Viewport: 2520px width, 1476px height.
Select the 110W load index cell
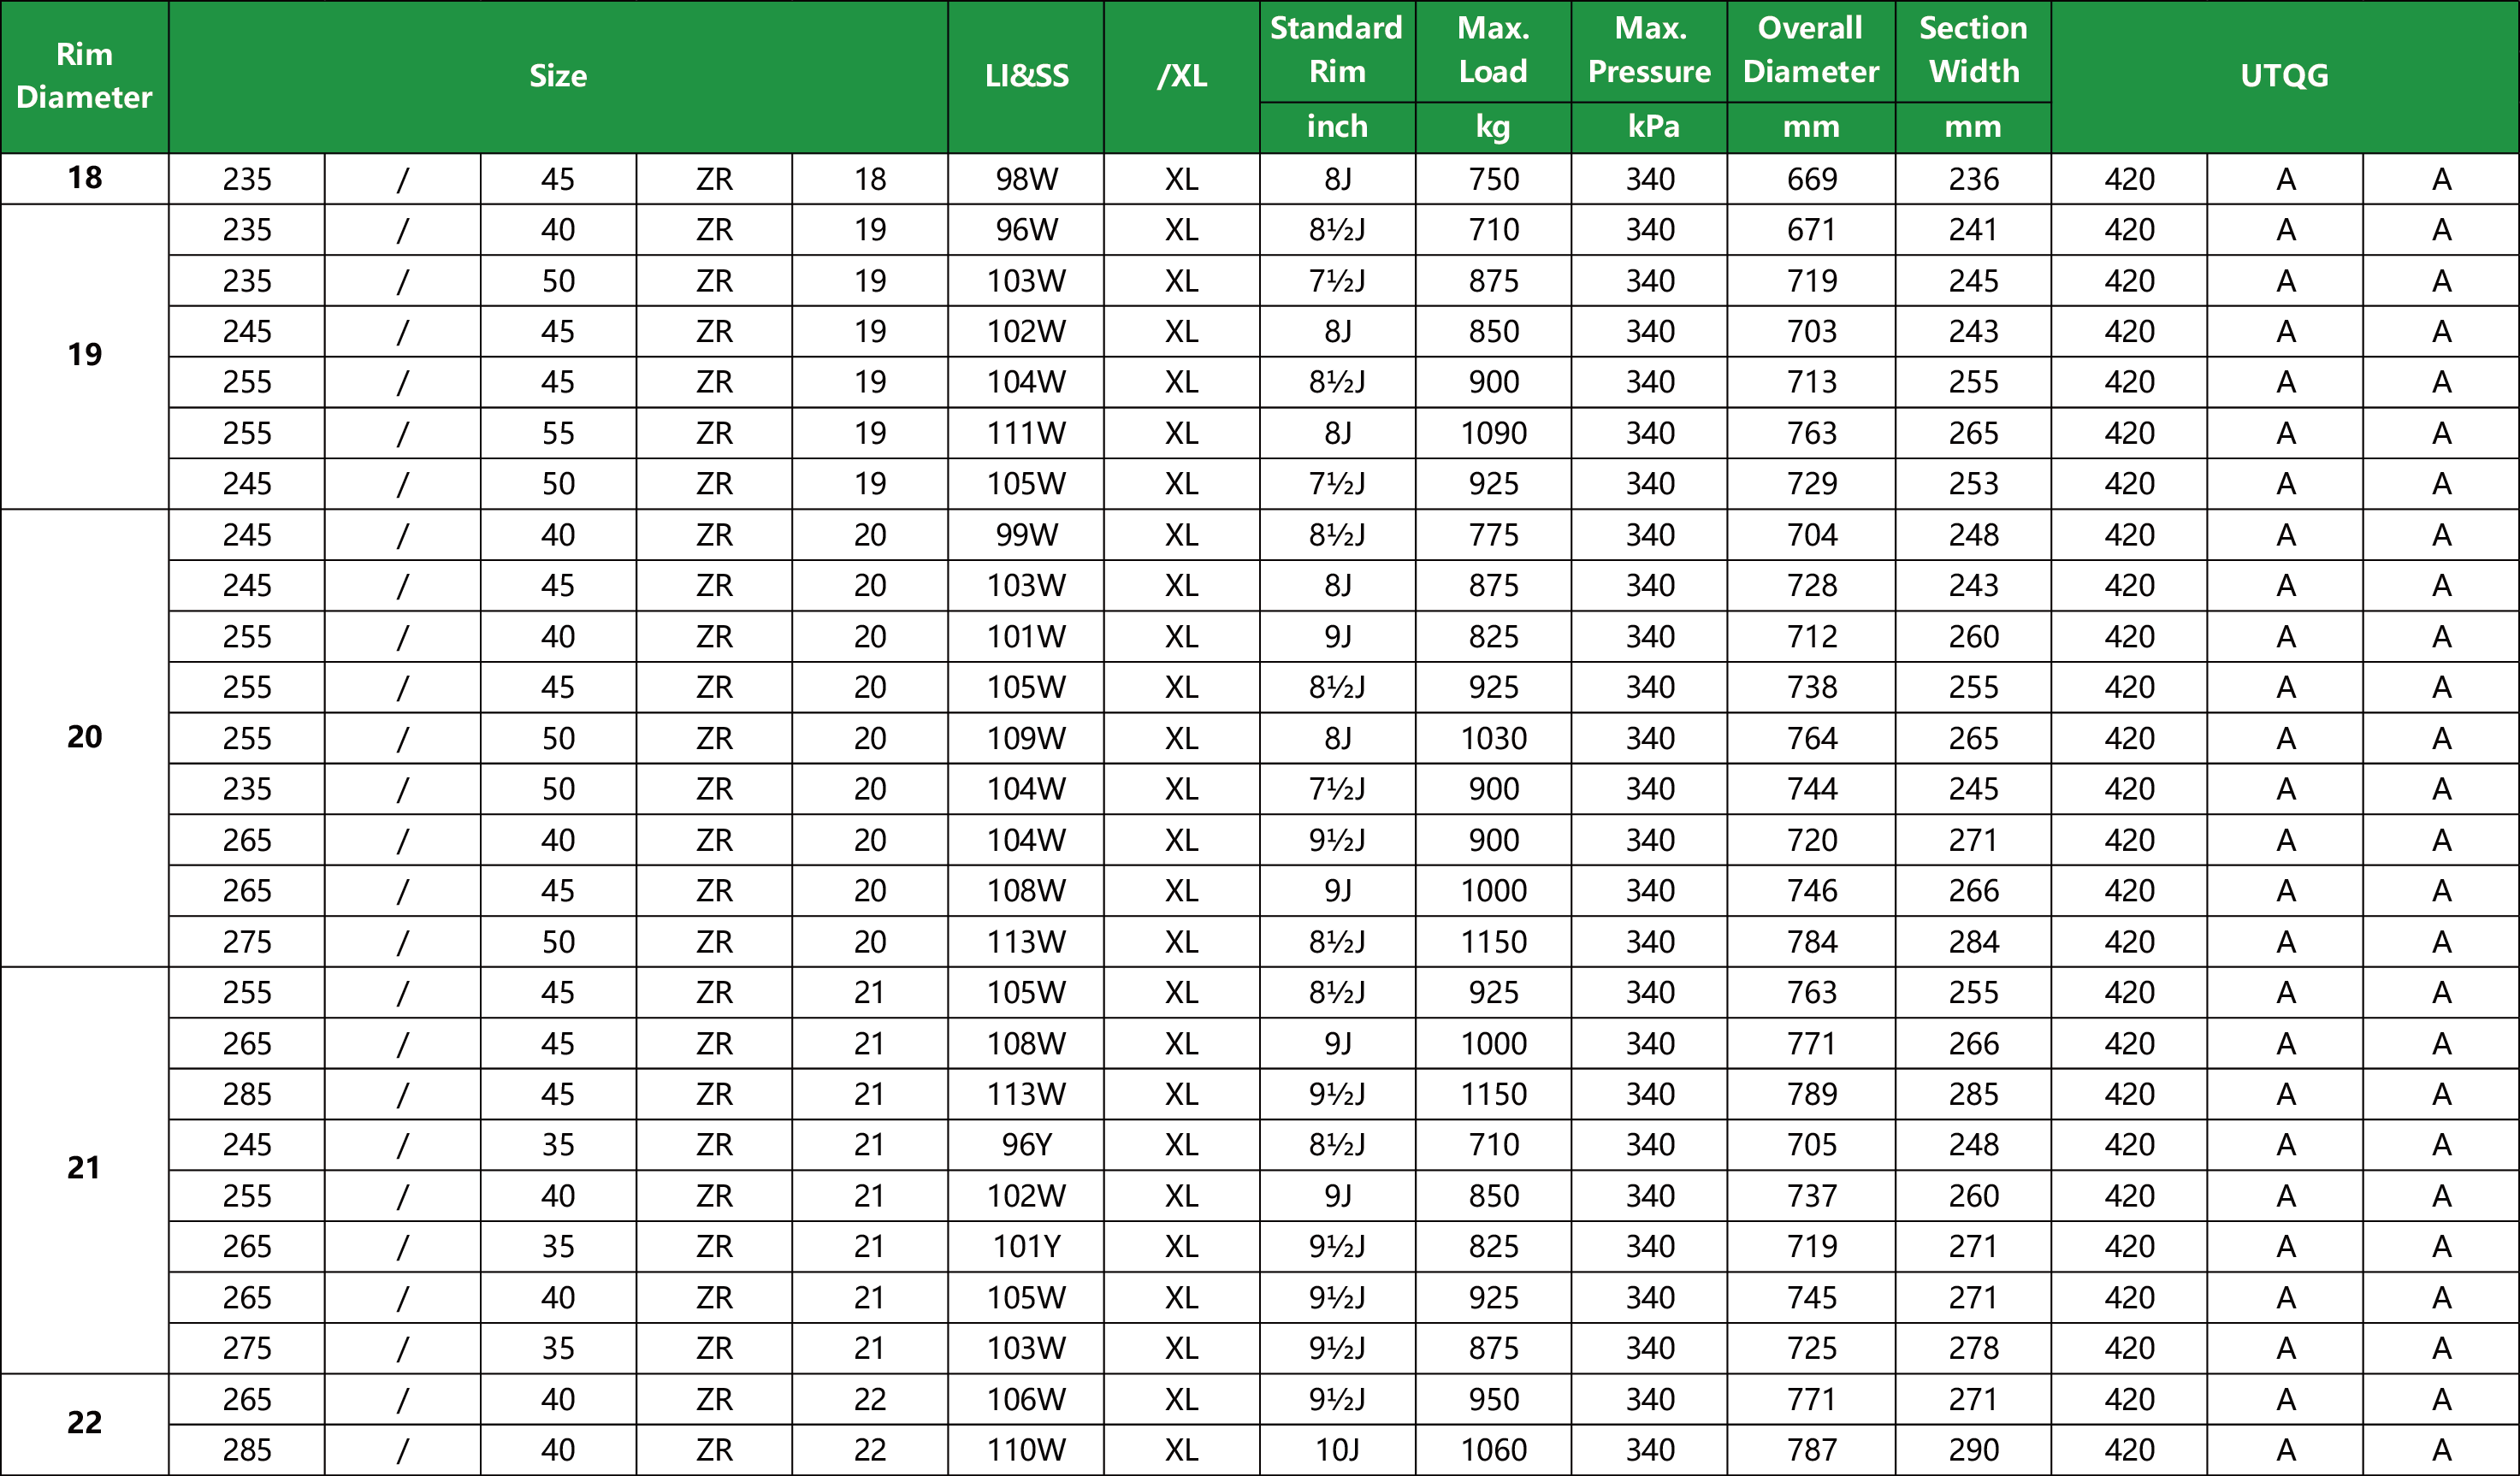tap(1026, 1449)
